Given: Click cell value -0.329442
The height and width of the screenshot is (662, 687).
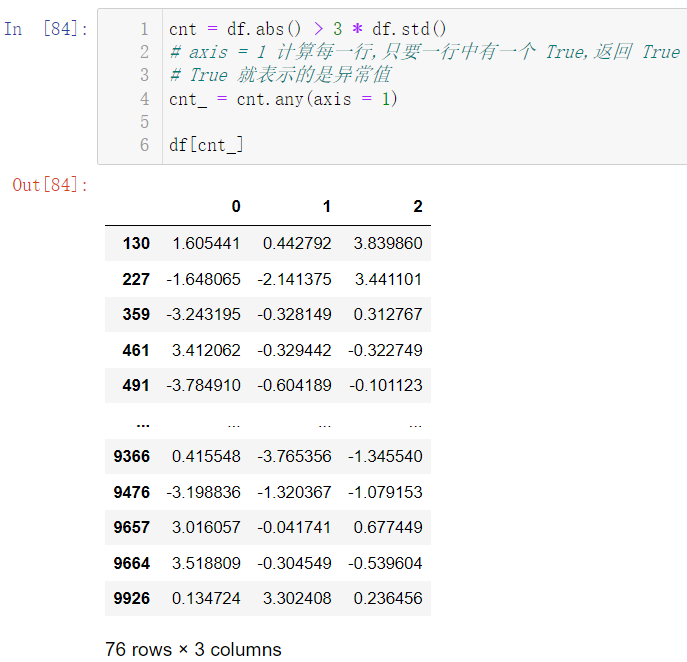Looking at the screenshot, I should 294,350.
